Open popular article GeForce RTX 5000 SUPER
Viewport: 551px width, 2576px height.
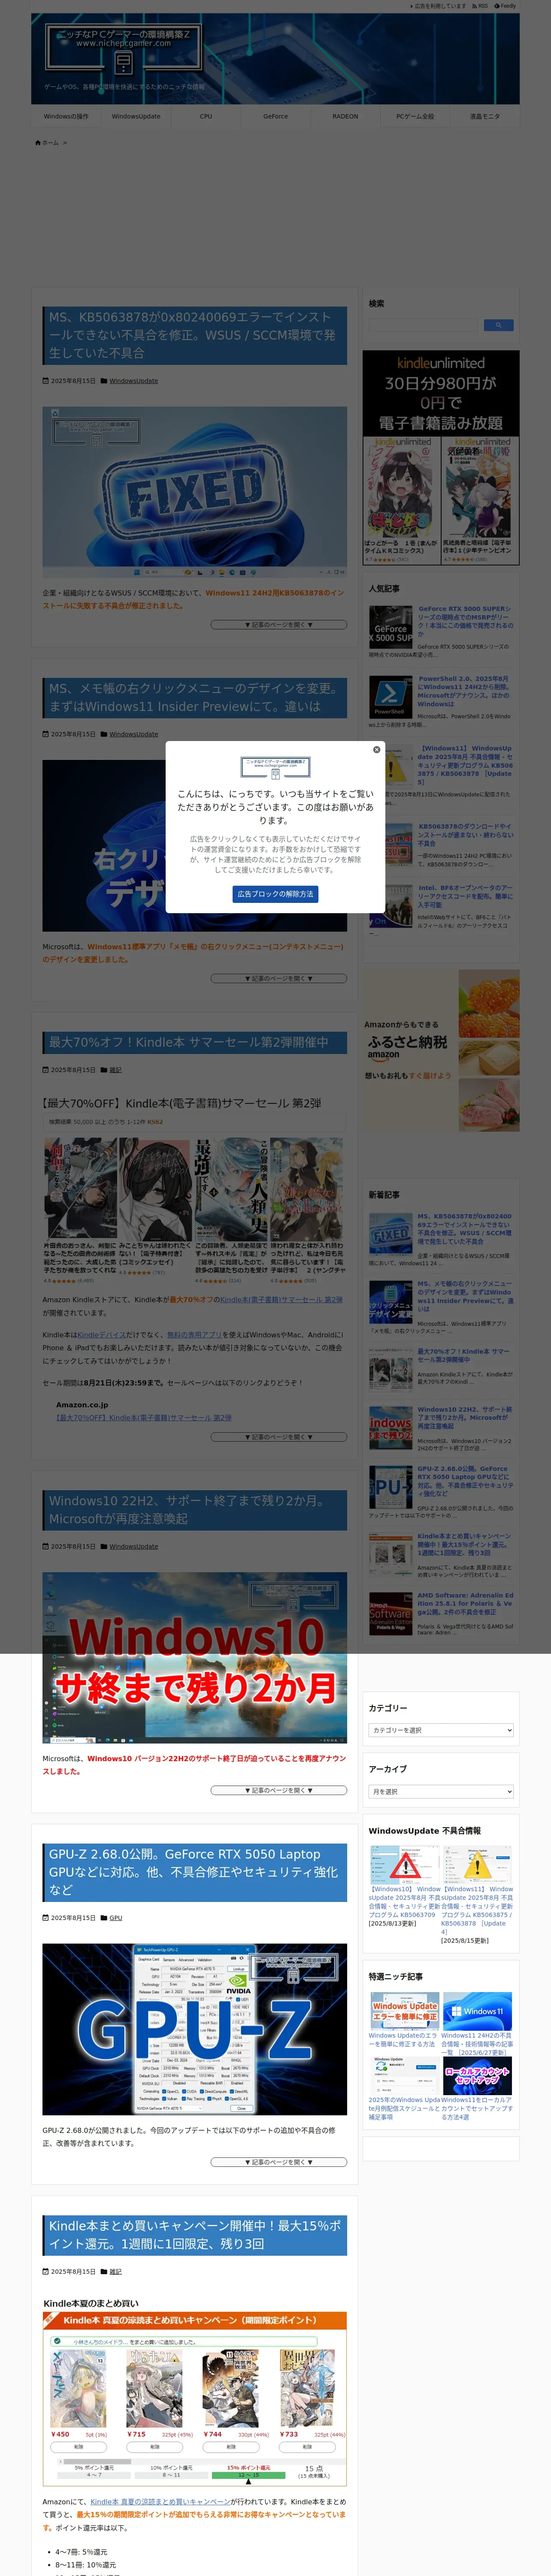(x=465, y=621)
